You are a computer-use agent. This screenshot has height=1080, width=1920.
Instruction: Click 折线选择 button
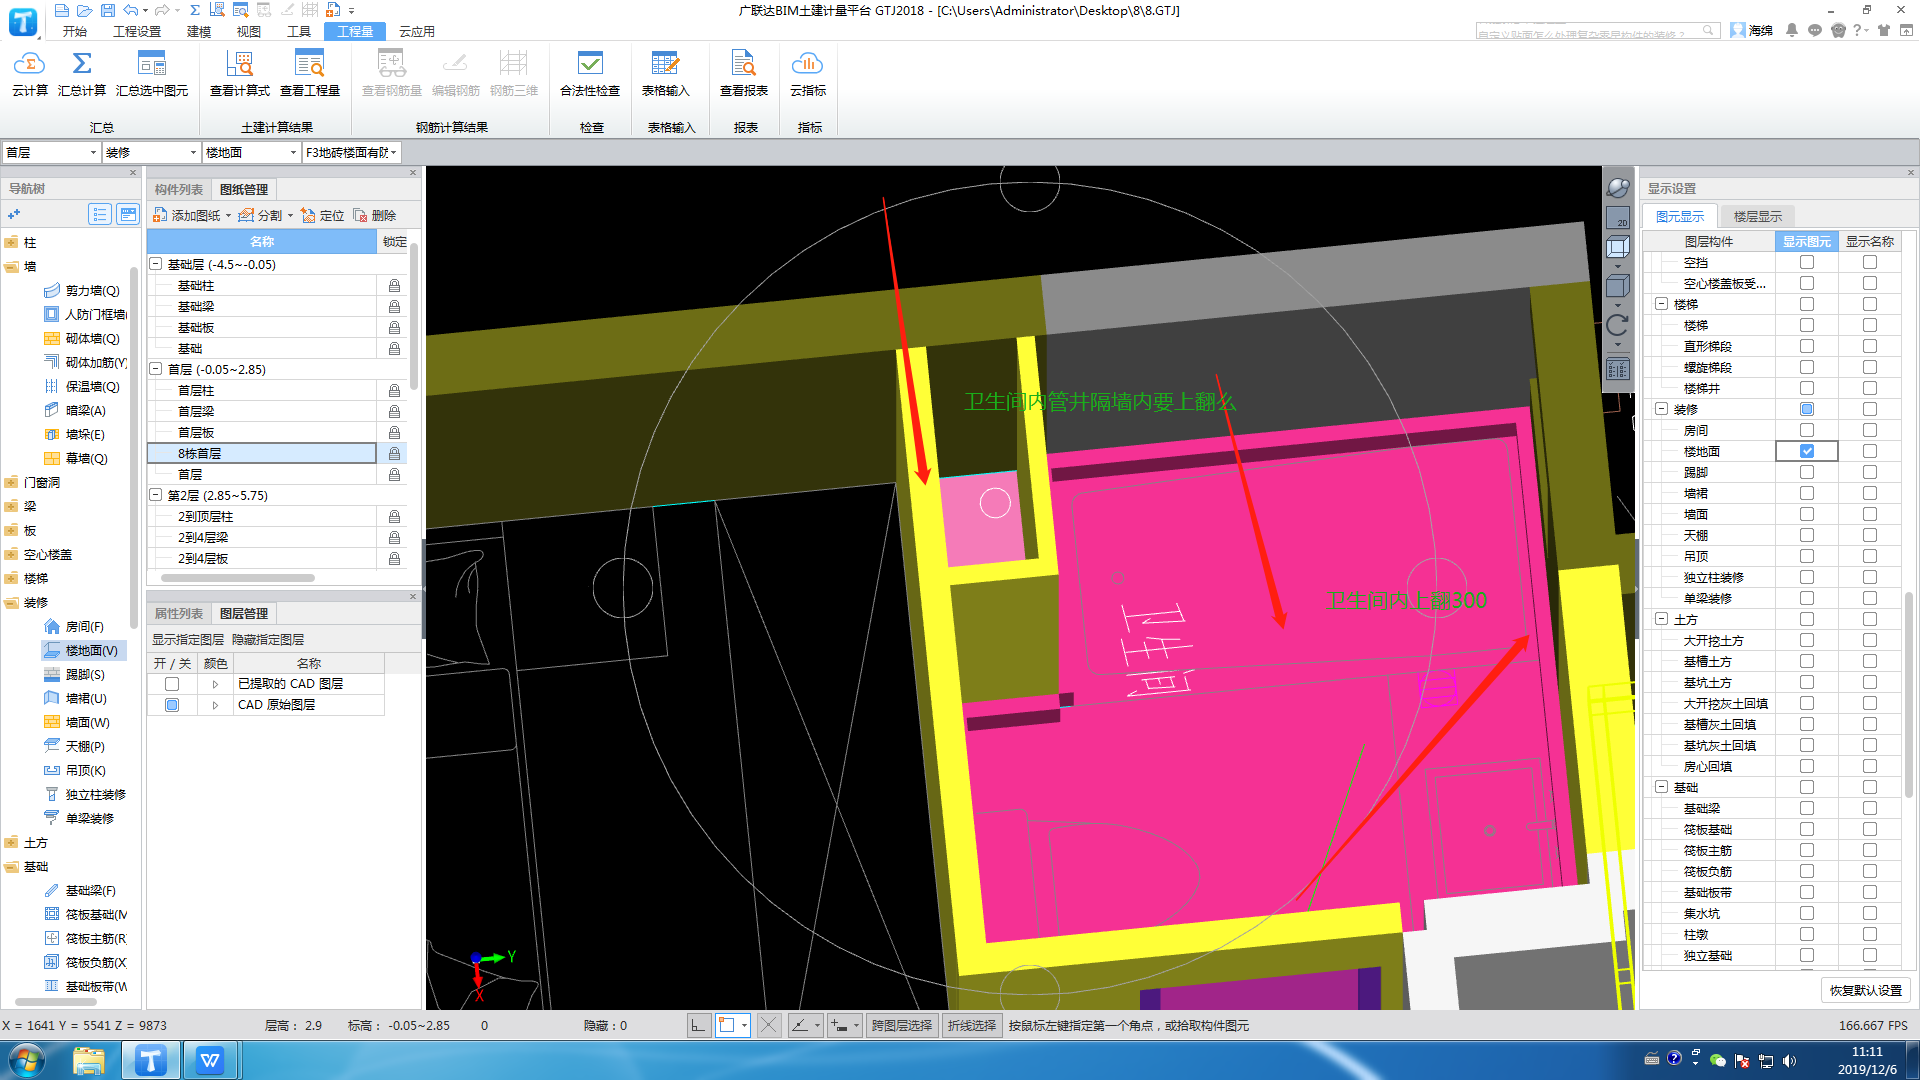click(972, 1025)
